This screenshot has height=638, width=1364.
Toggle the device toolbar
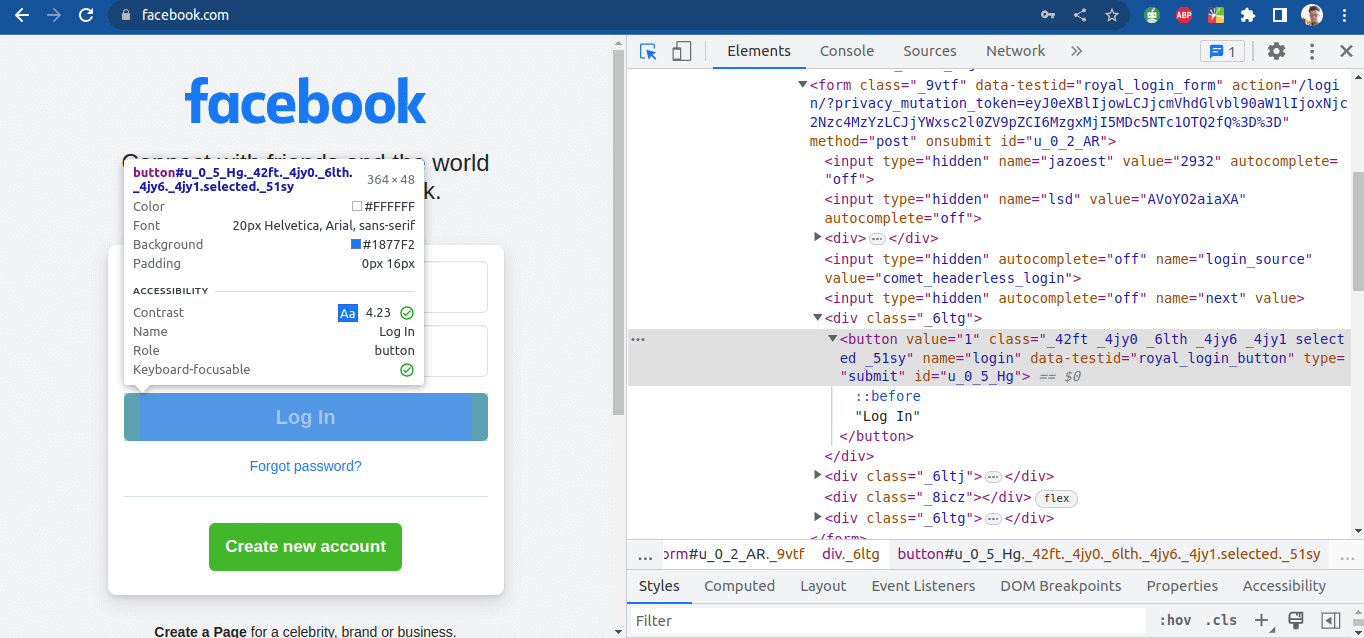point(681,51)
